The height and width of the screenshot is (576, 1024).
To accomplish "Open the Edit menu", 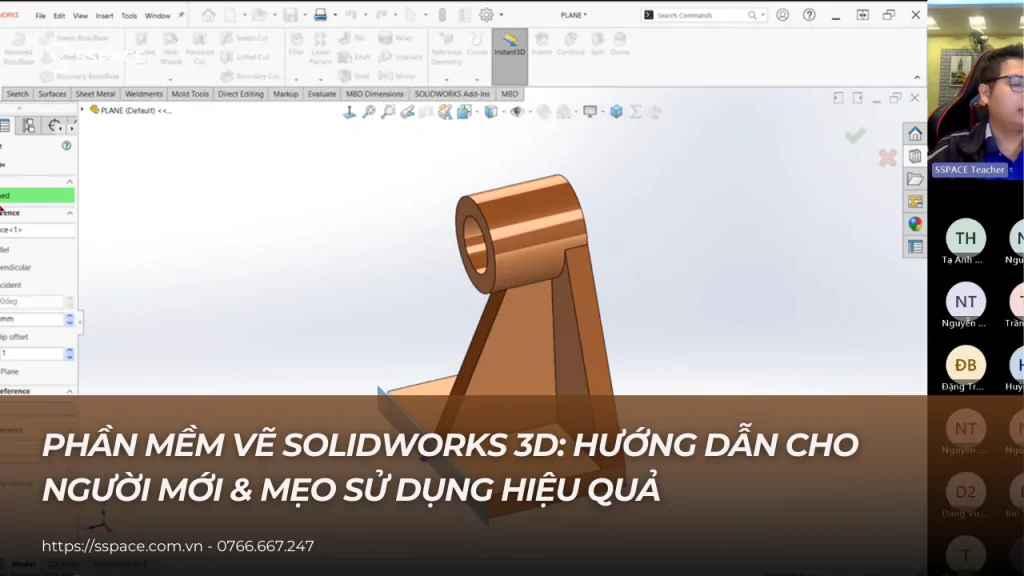I will point(59,16).
